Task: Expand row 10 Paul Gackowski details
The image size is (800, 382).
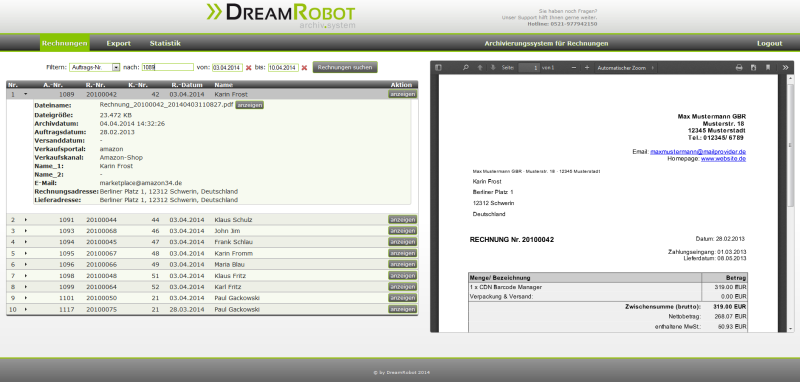Action: [25, 309]
